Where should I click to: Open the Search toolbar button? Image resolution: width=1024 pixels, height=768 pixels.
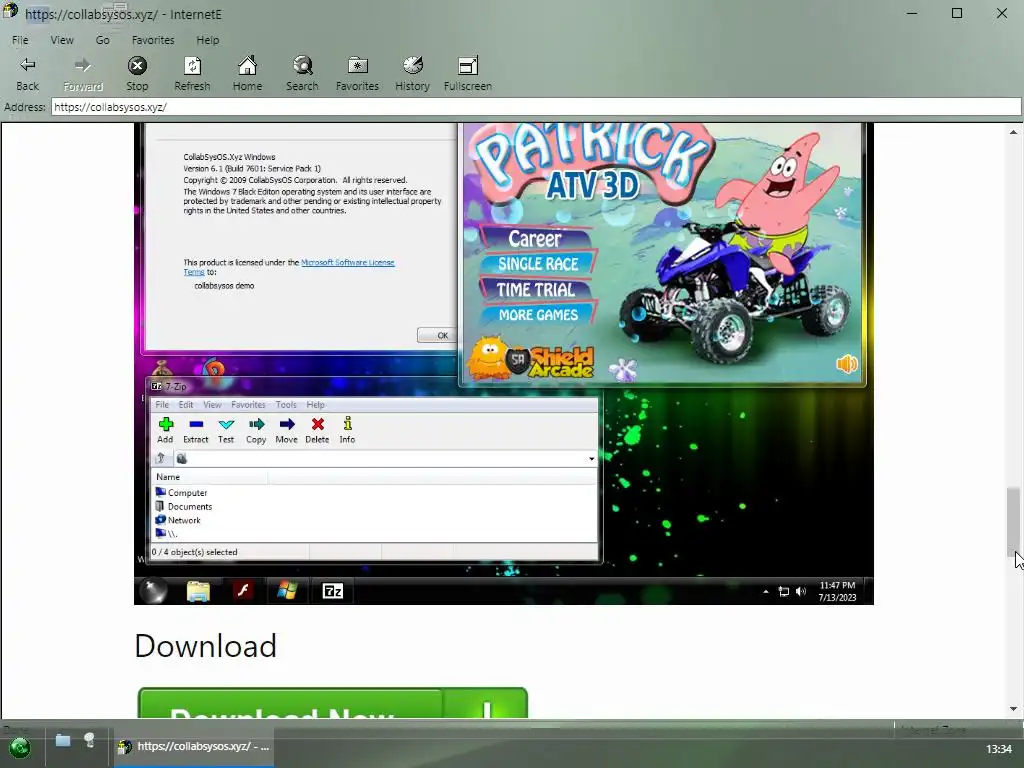tap(302, 74)
